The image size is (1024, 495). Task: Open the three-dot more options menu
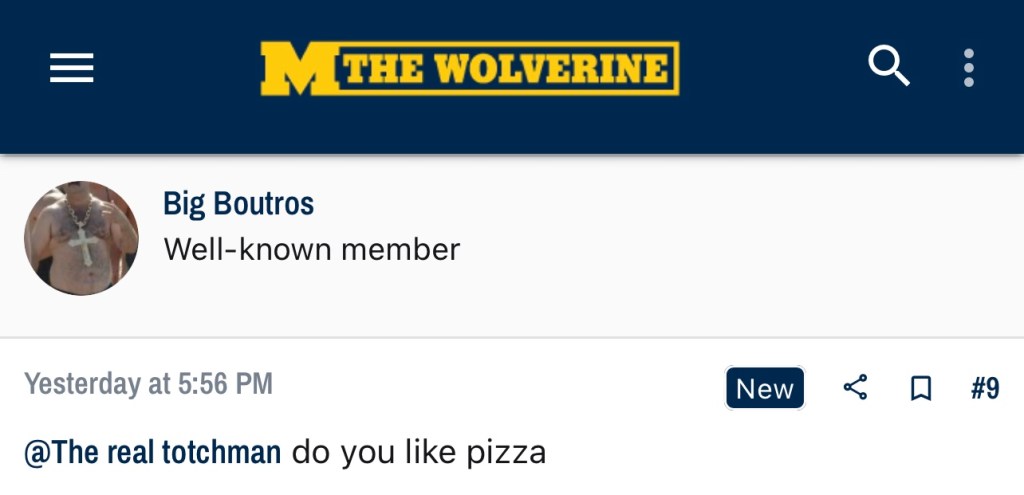coord(968,67)
